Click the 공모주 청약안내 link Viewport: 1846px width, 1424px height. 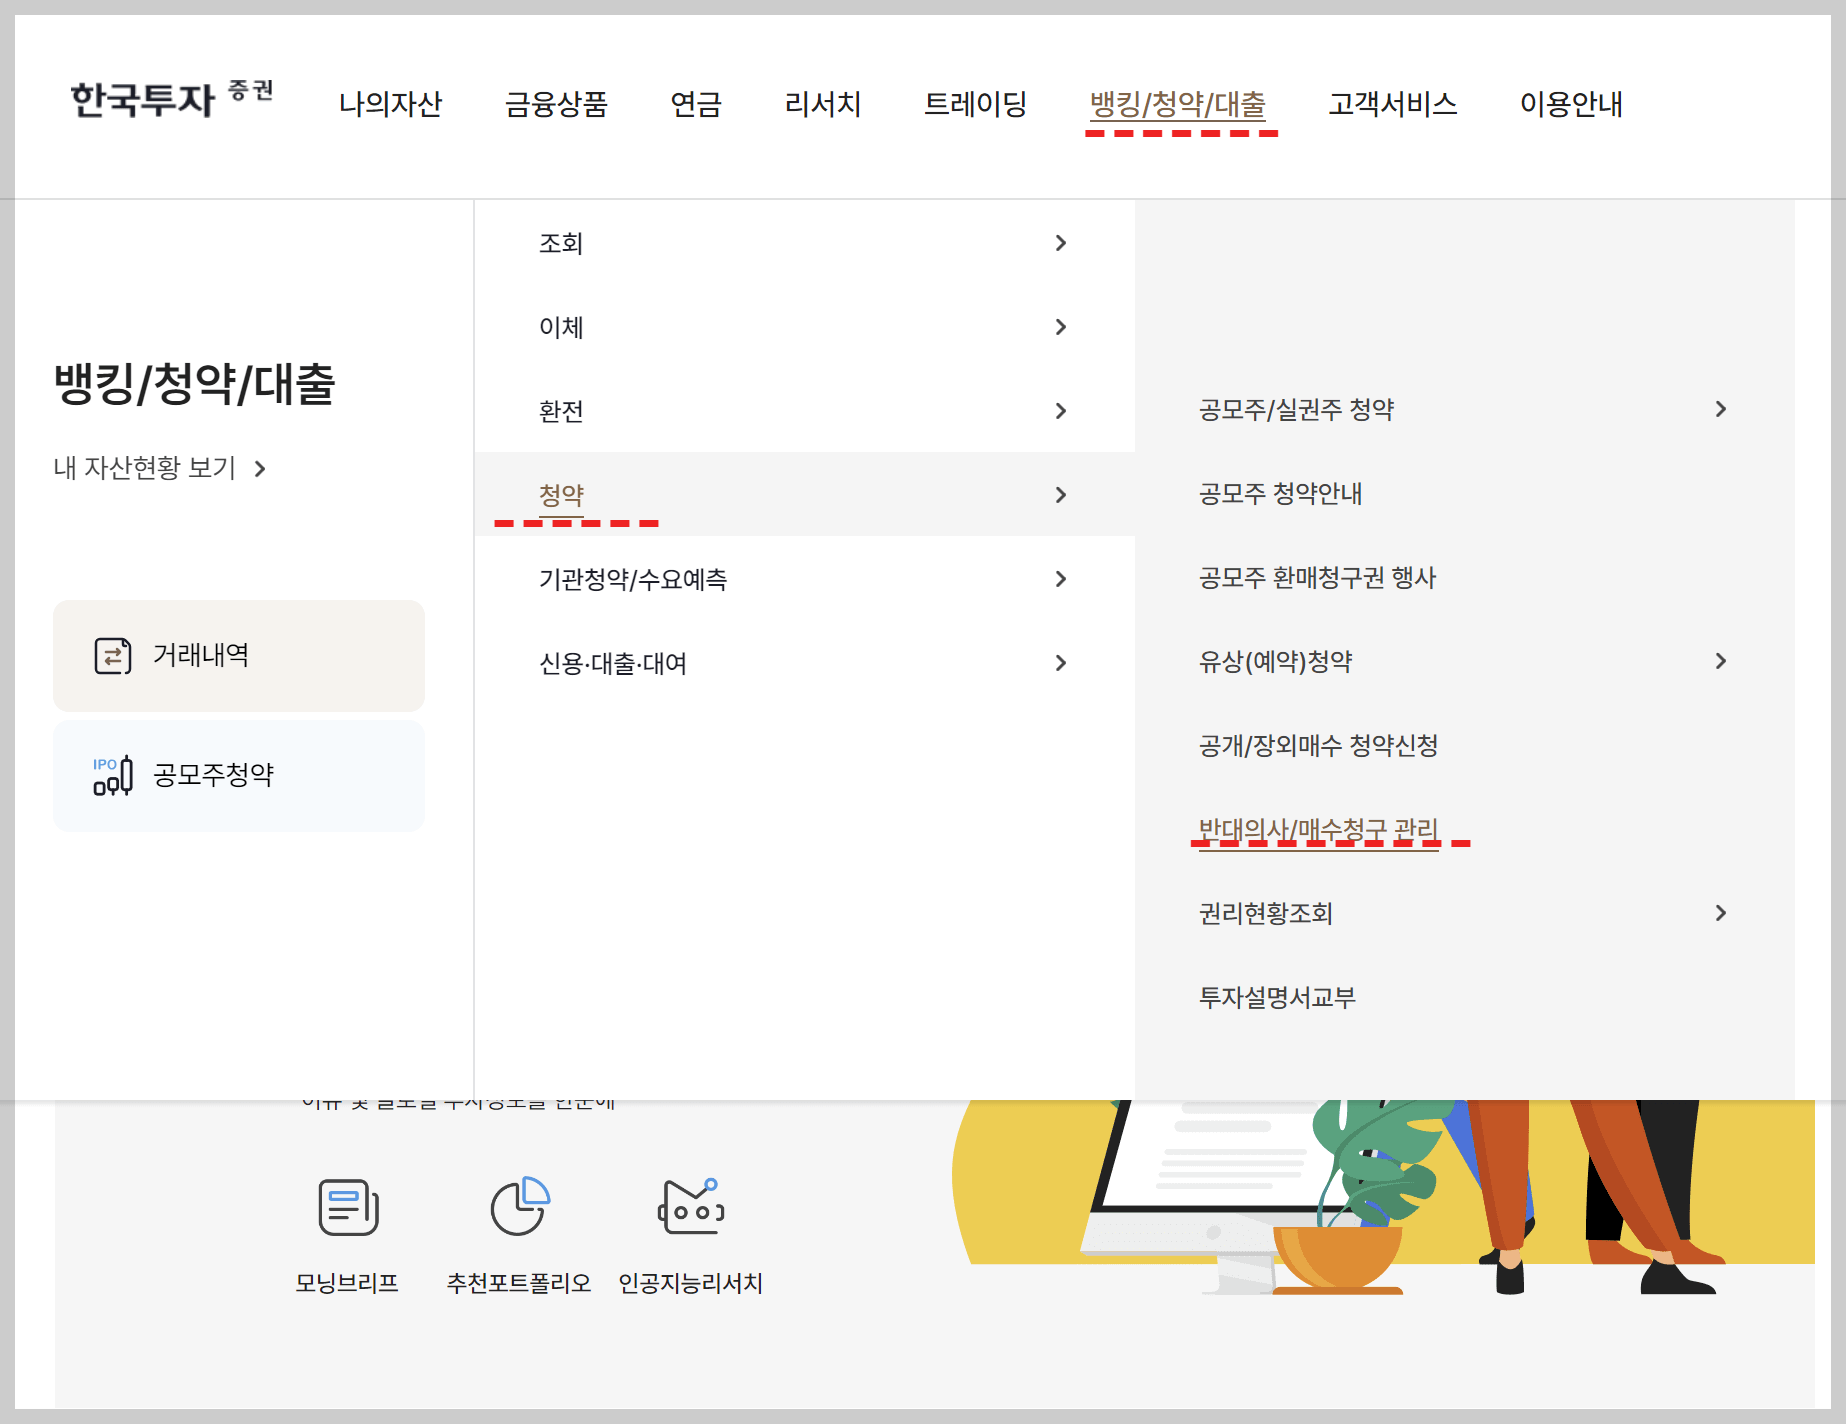[1281, 493]
